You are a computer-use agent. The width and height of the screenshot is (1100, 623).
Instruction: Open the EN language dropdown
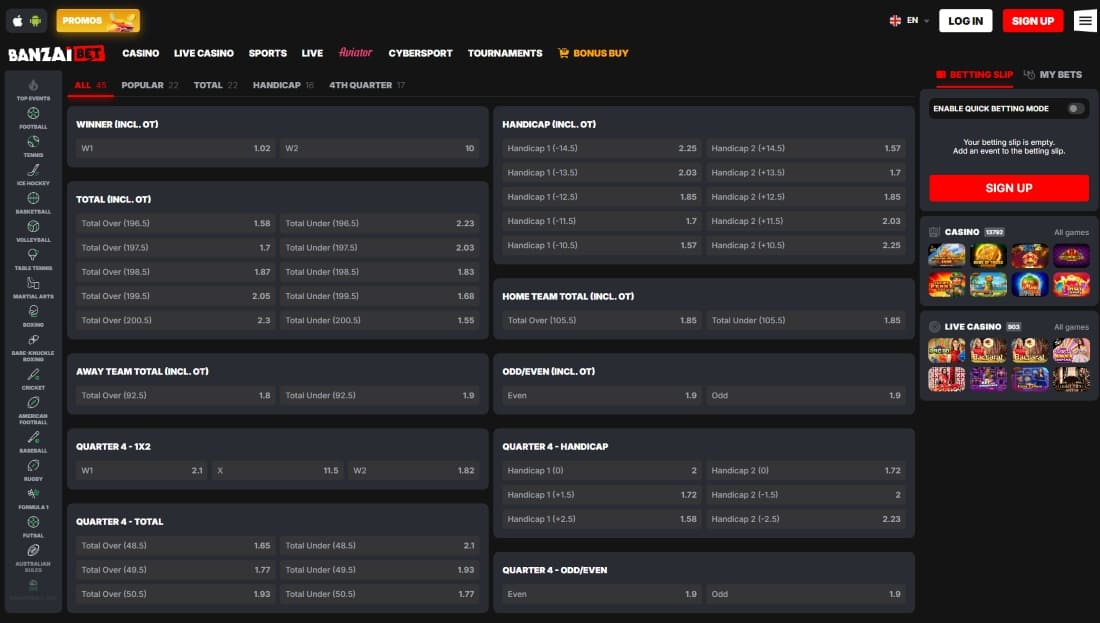909,21
